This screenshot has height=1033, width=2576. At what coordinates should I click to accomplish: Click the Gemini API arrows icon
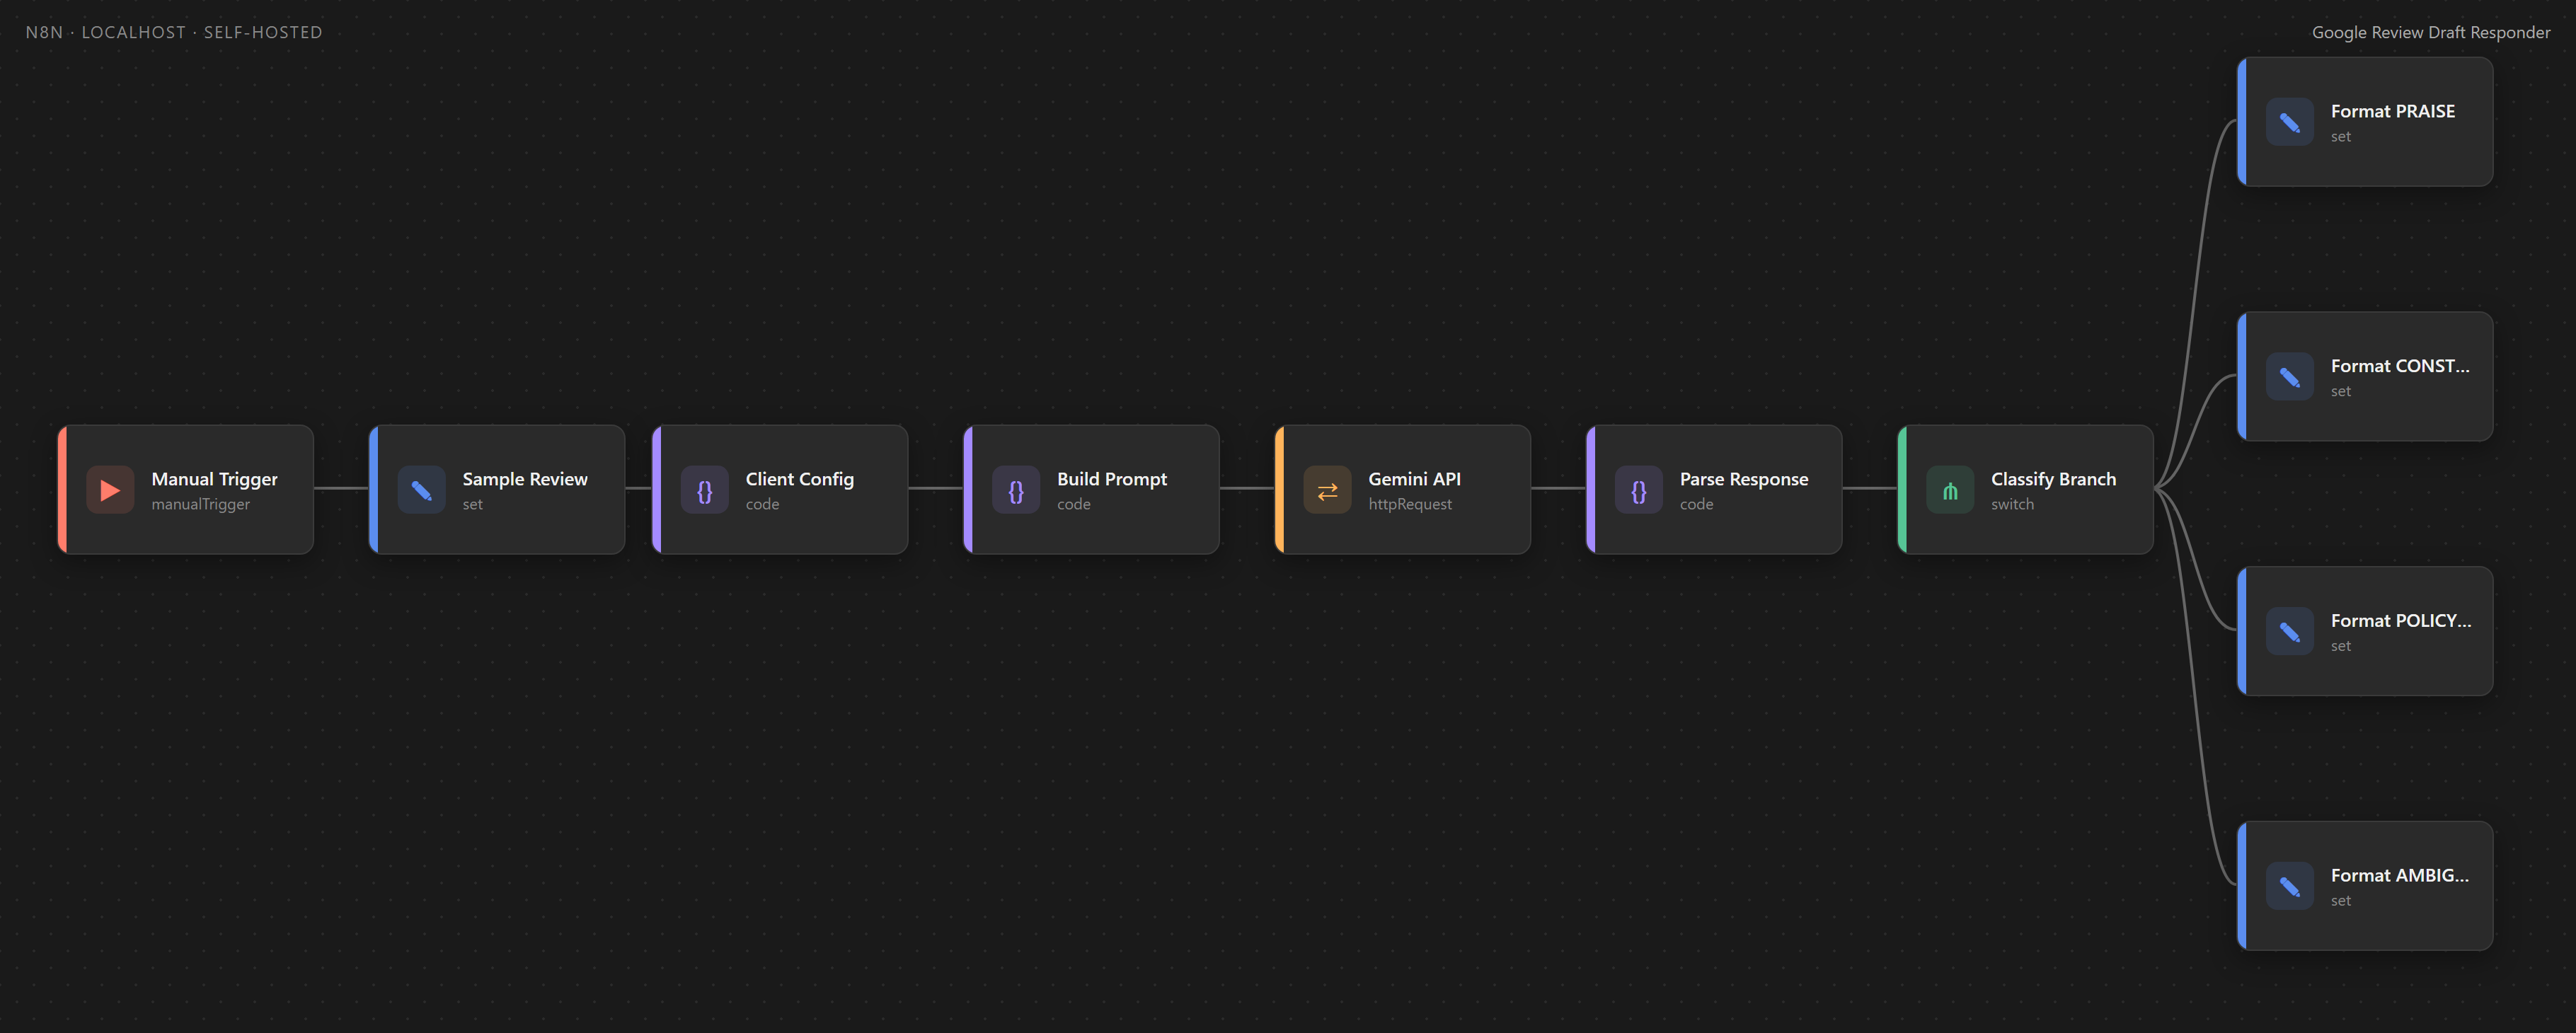pos(1327,490)
